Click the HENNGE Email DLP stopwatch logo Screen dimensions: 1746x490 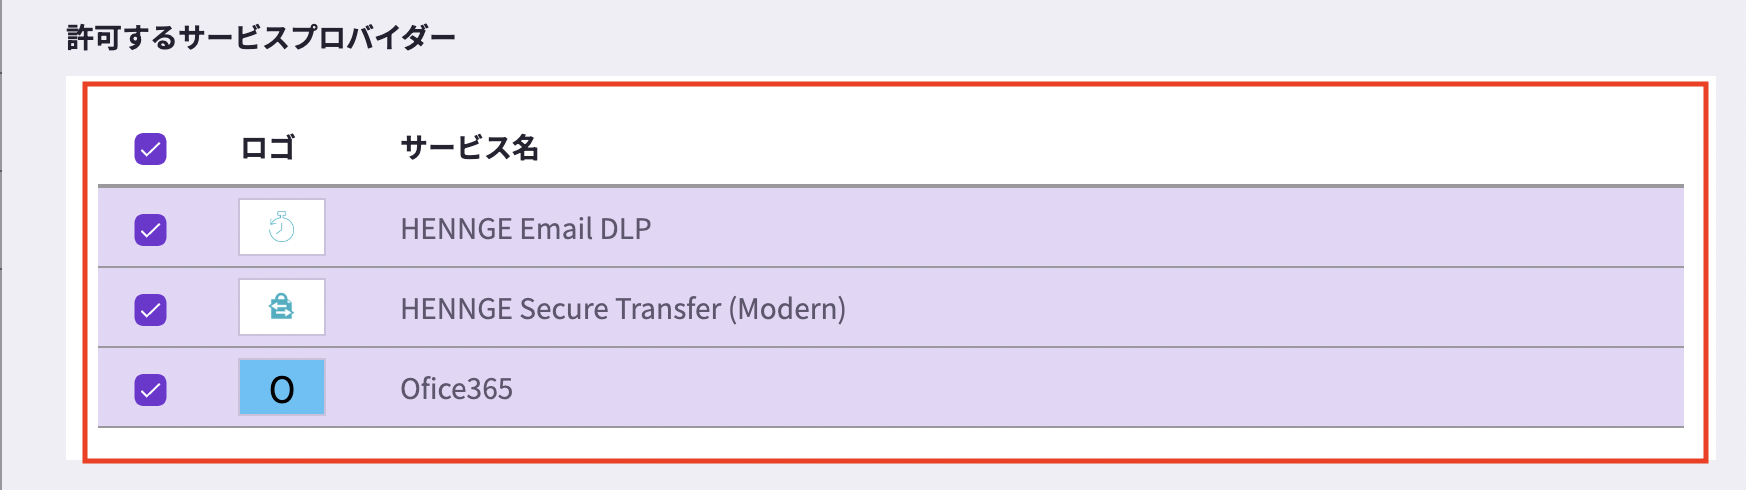[282, 228]
